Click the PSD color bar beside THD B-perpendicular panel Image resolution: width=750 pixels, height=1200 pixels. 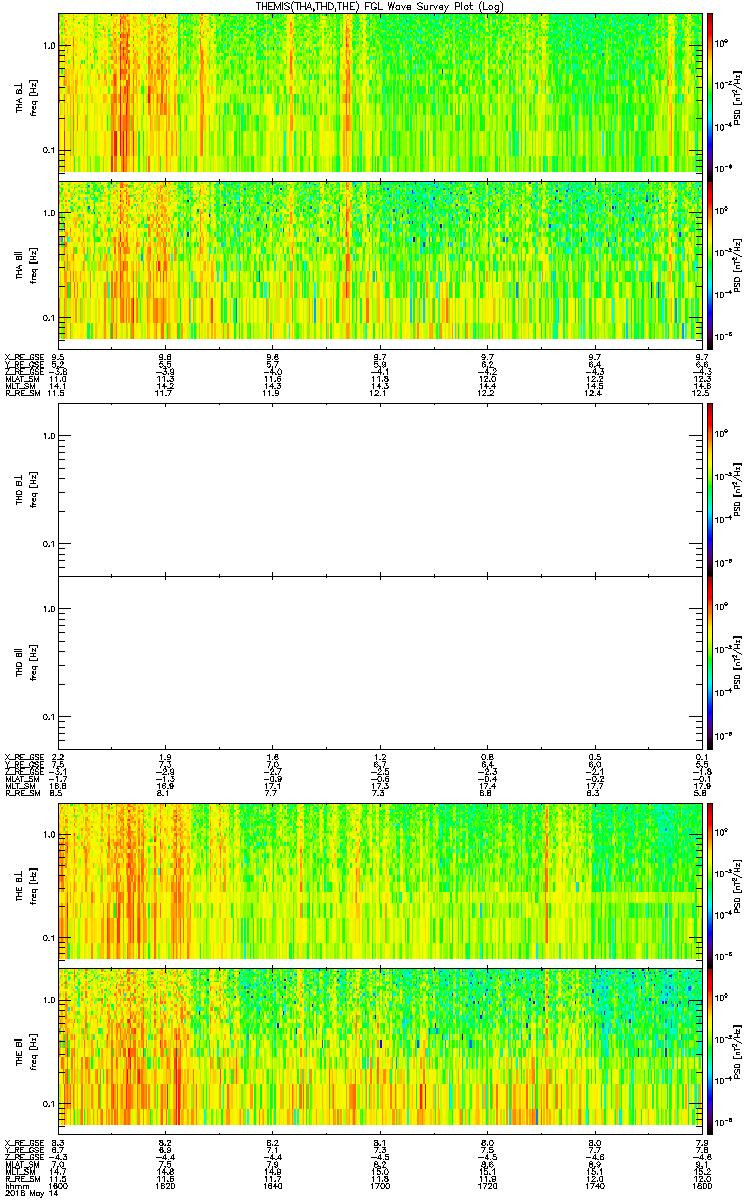point(710,489)
